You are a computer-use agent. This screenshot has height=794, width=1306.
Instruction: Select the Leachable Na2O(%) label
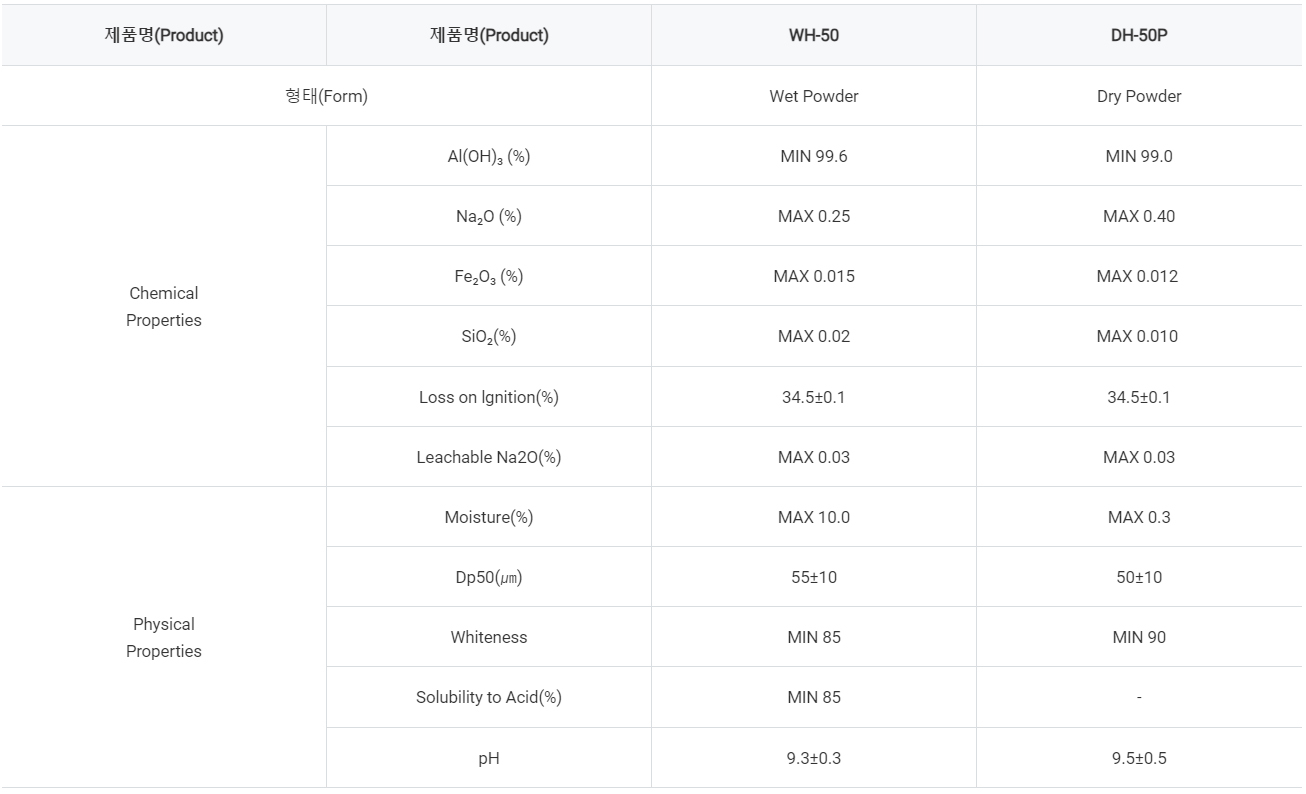point(488,457)
